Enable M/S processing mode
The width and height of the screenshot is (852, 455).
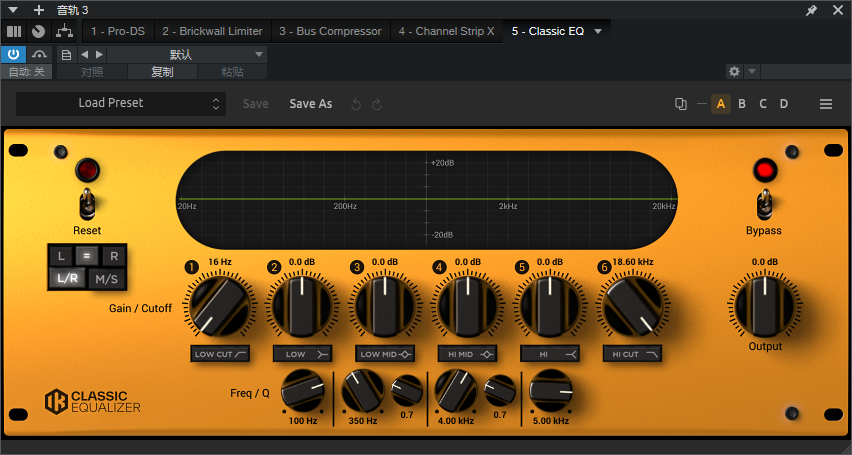(106, 279)
